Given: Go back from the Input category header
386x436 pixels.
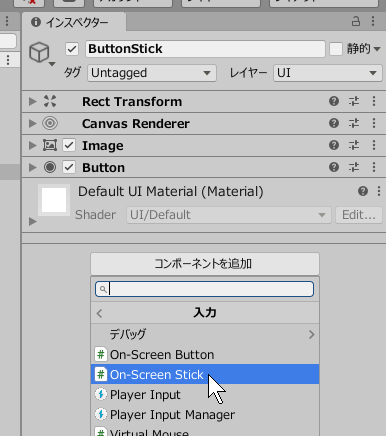Looking at the screenshot, I should click(x=99, y=313).
